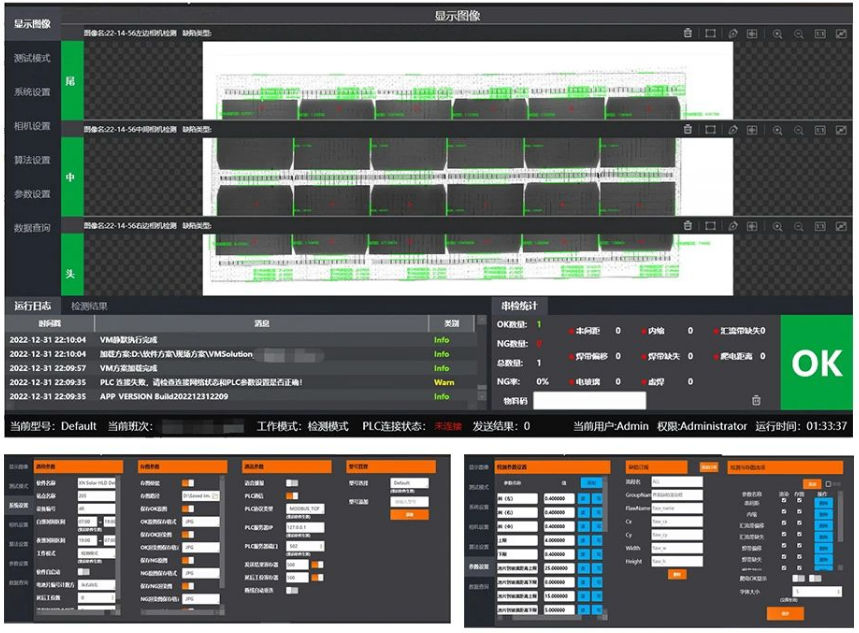Clear statistics with trash icon near OK

[756, 400]
